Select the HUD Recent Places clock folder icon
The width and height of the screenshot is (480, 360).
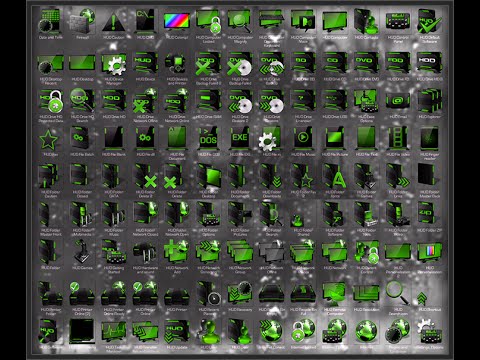click(209, 293)
